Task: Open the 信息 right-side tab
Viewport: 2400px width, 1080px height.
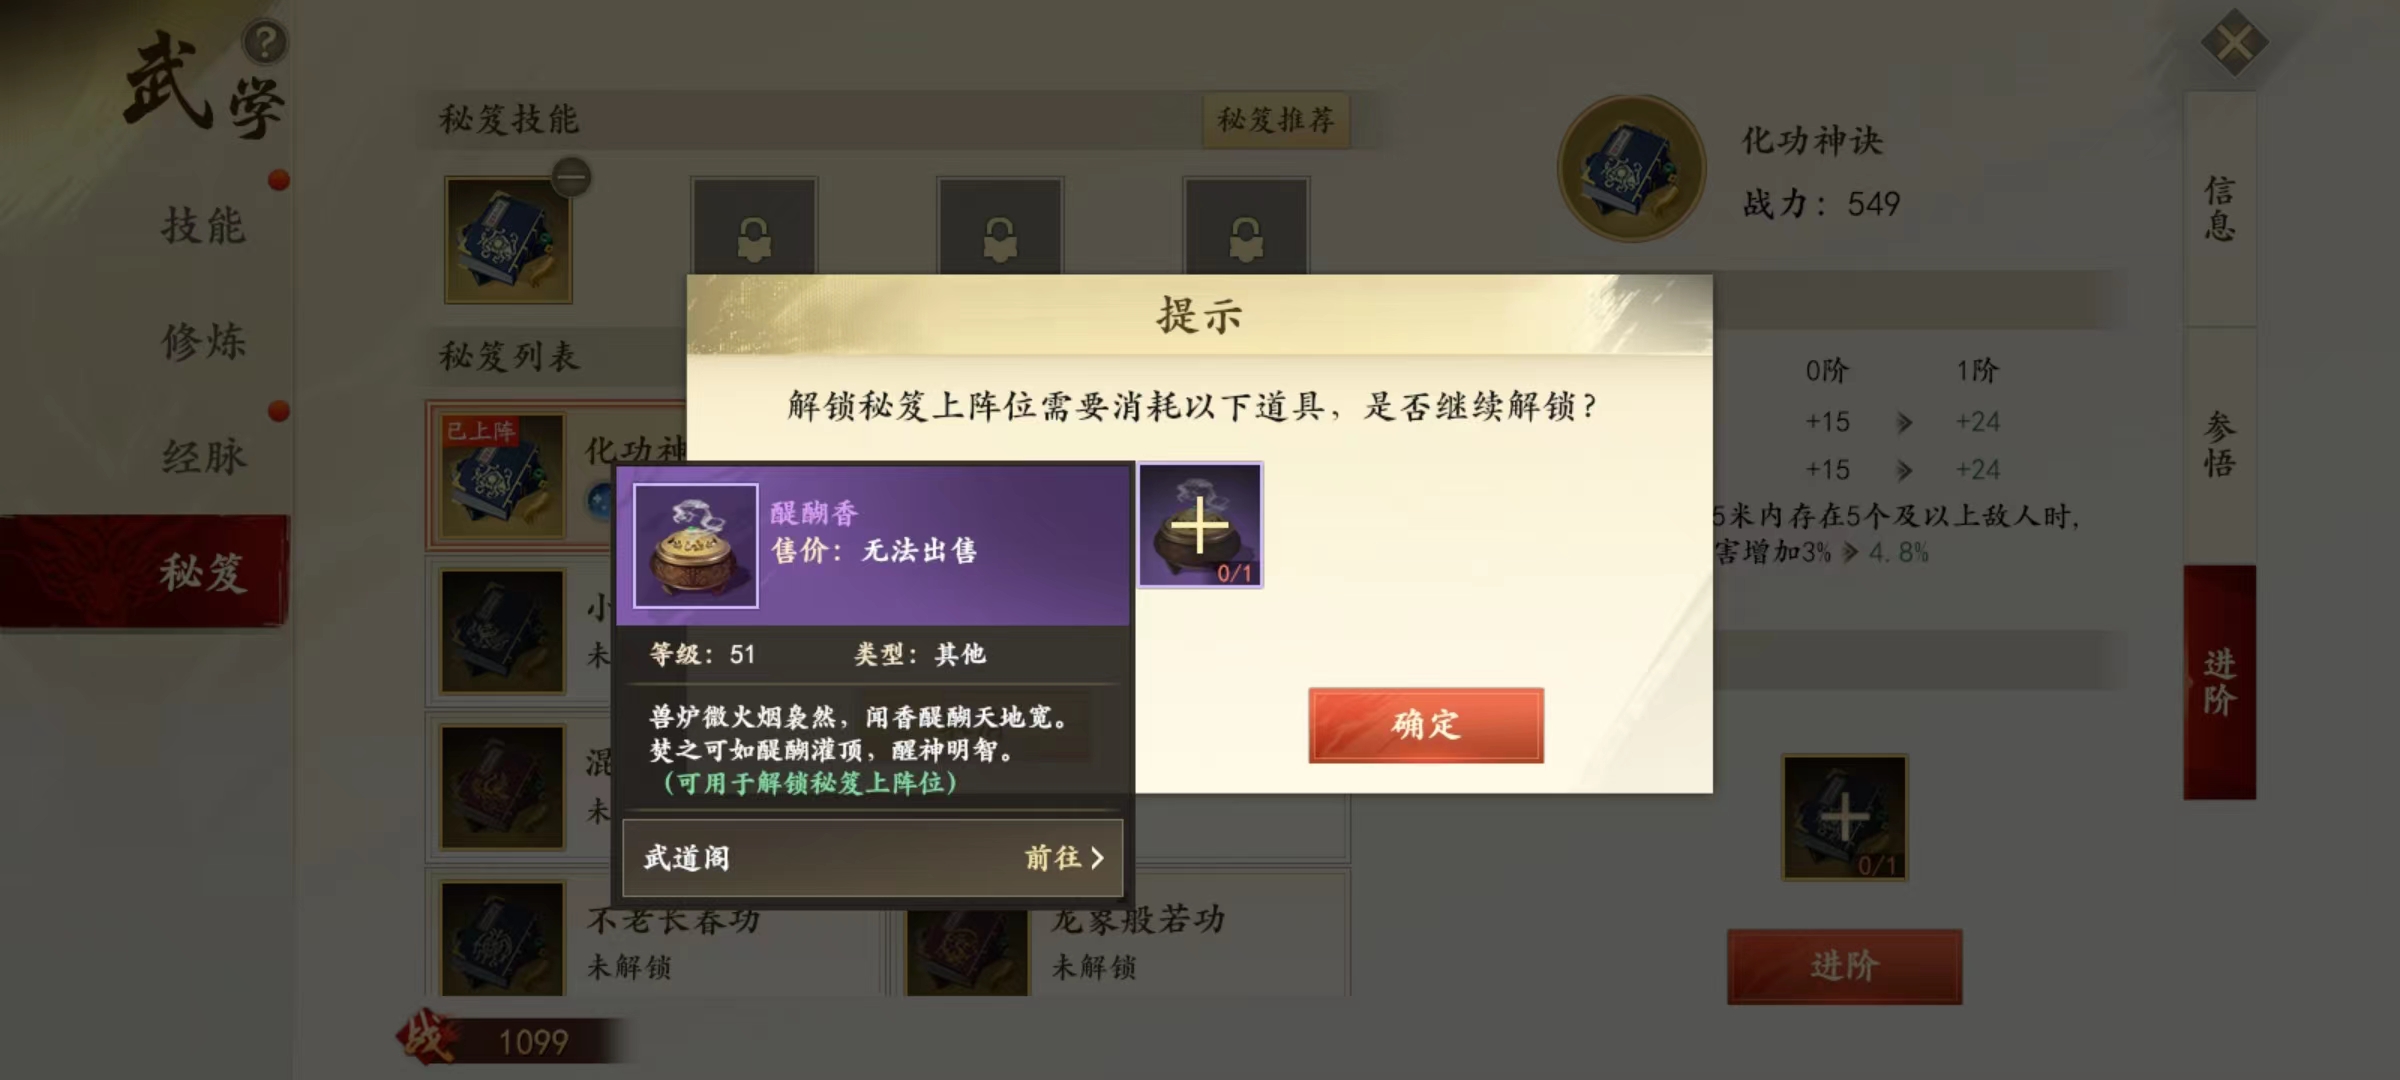Action: point(2220,208)
